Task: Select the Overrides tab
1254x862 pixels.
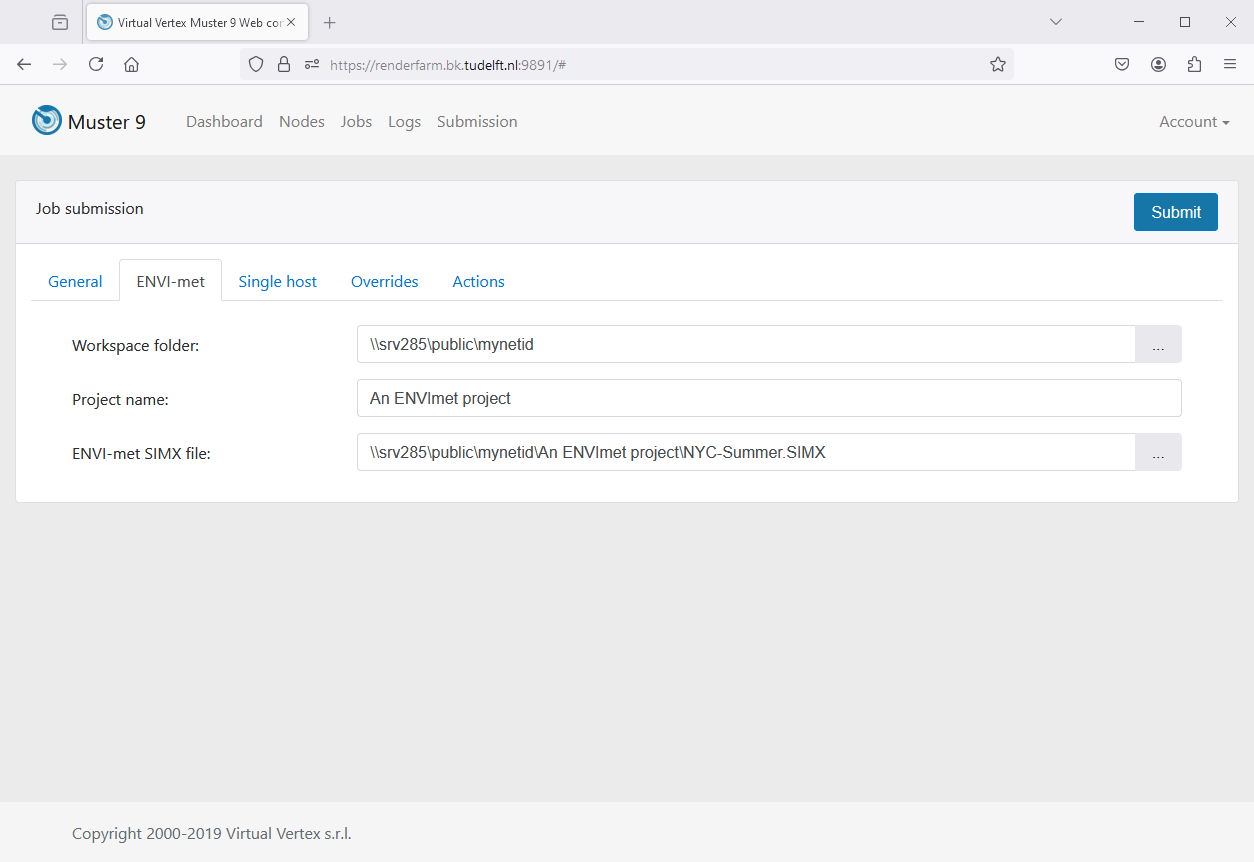Action: (384, 281)
